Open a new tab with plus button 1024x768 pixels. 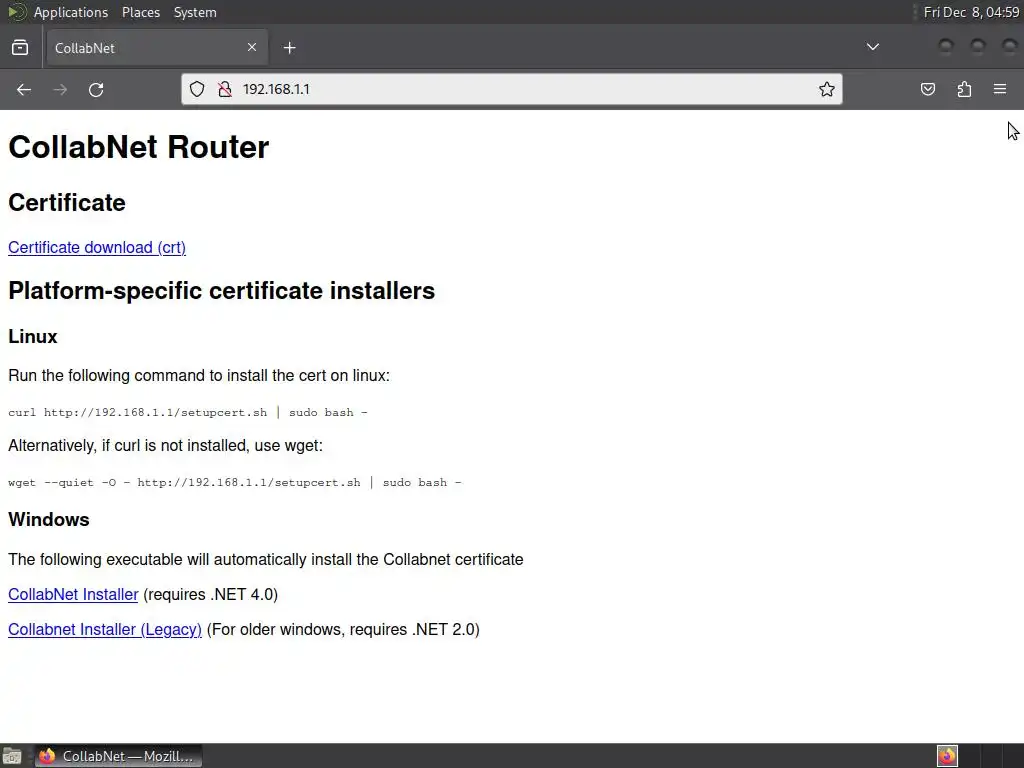click(x=289, y=48)
